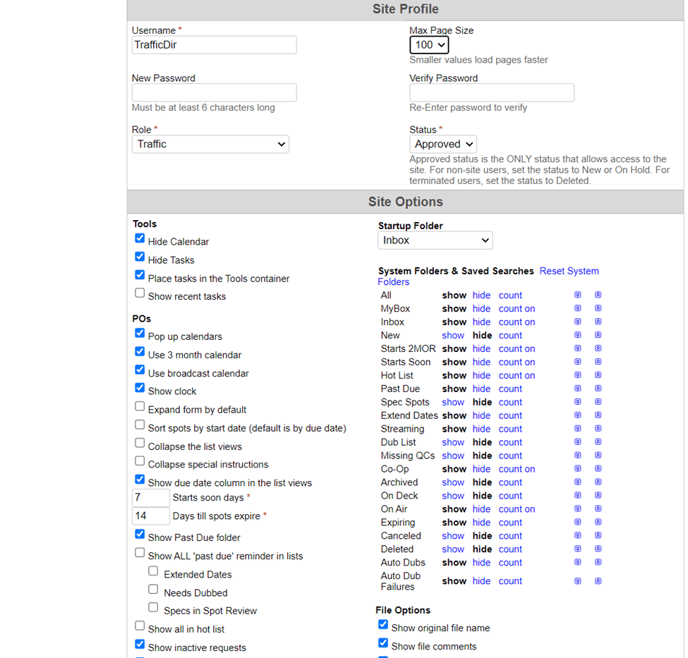This screenshot has height=658, width=688.
Task: Click the second blue icon in Archived row
Action: tap(598, 482)
